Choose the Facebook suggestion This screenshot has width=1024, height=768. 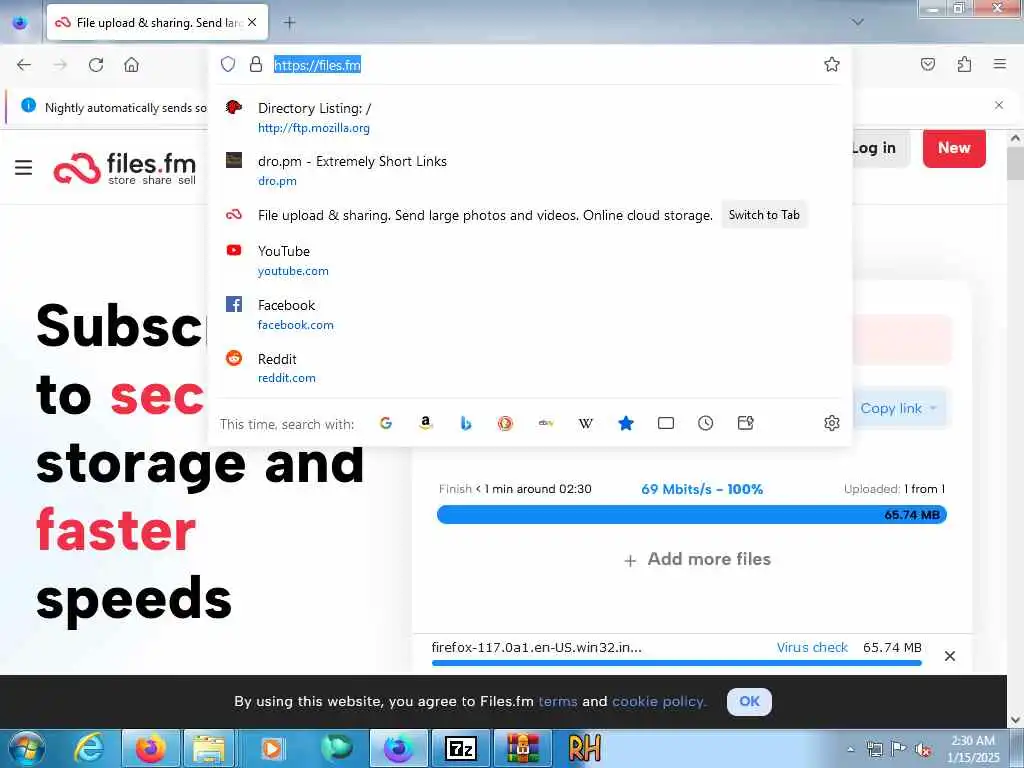(x=530, y=315)
